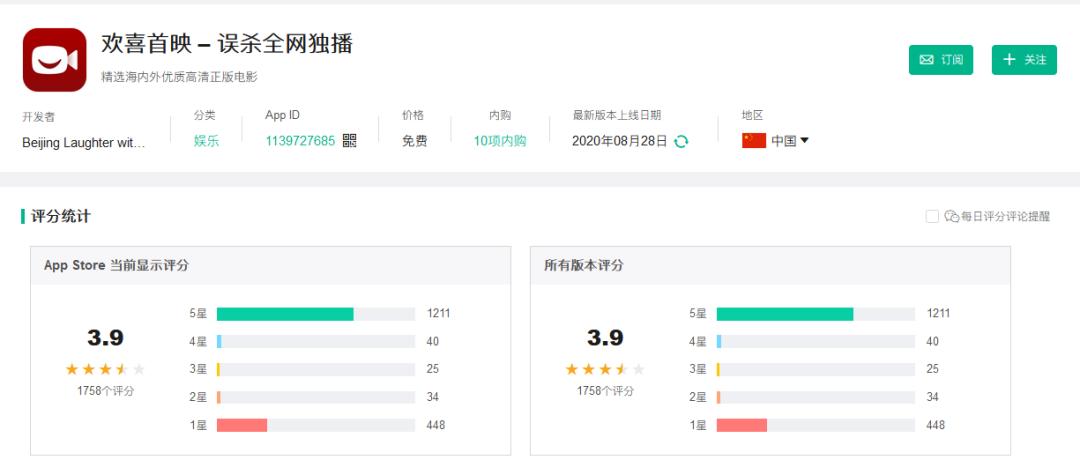Click App ID 1139727685 link

point(300,141)
